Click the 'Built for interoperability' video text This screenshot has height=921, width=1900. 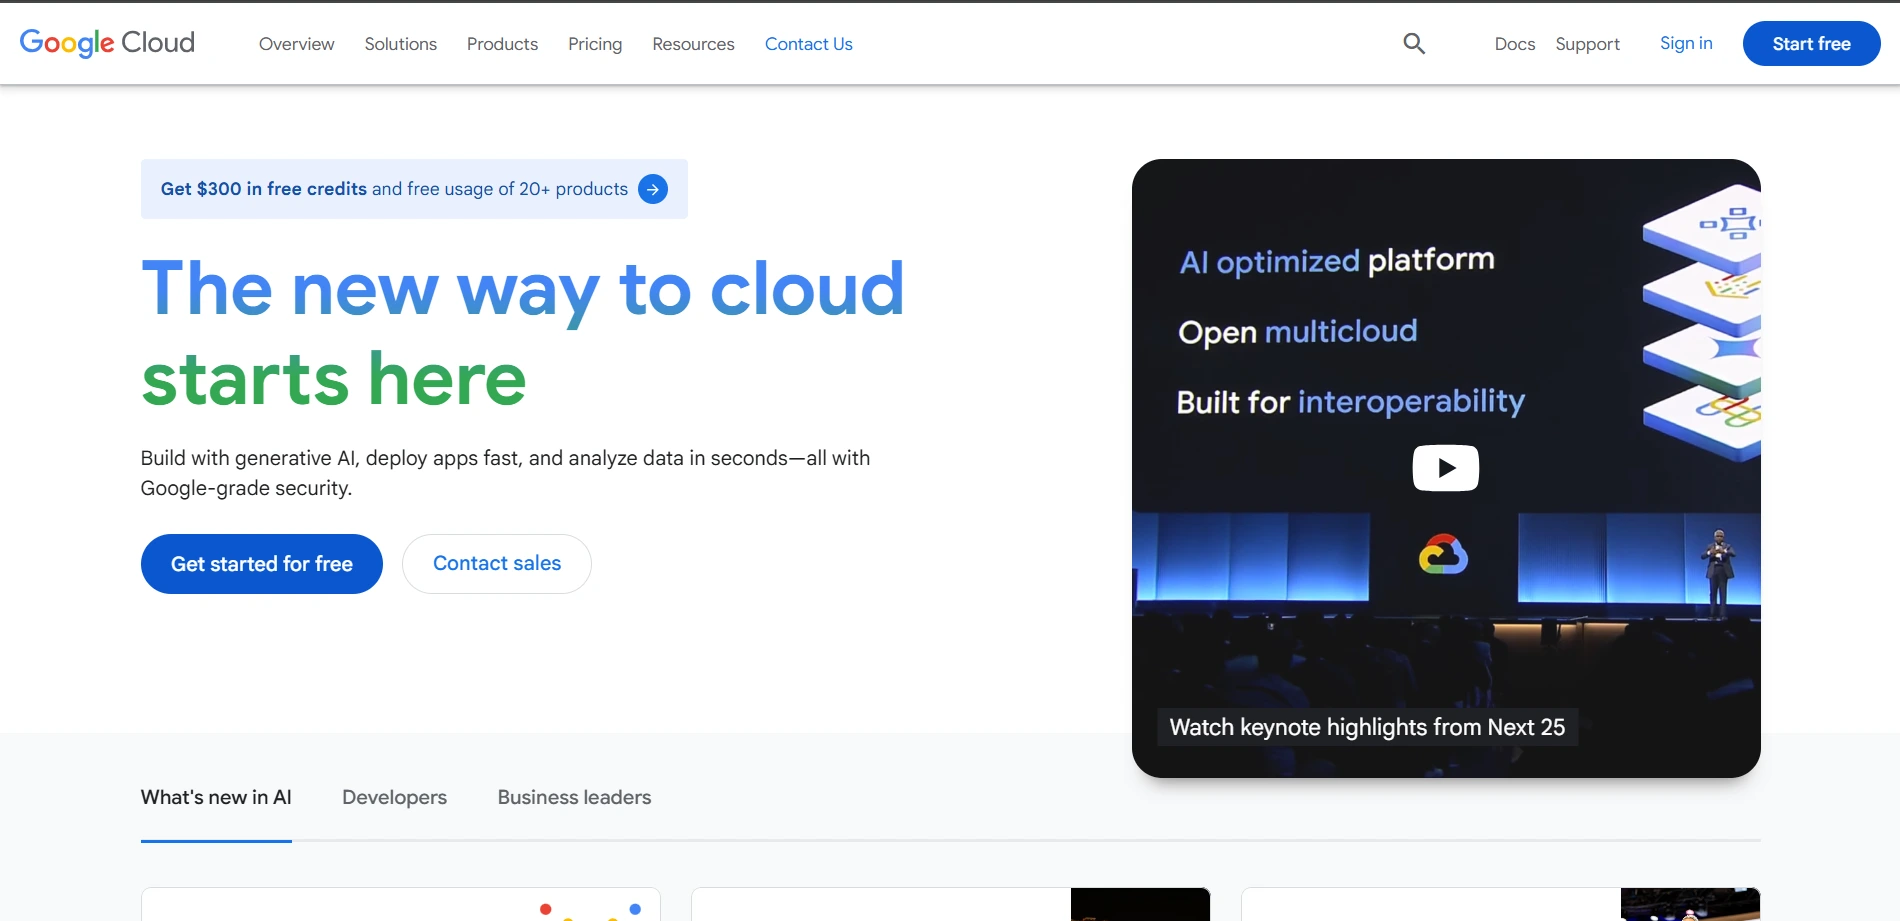1351,402
